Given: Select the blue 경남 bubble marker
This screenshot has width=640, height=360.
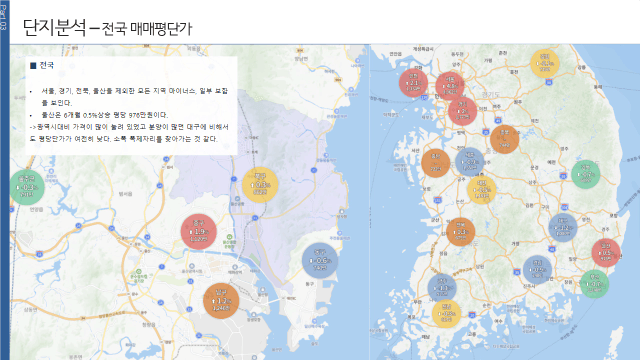Looking at the screenshot, I should tap(537, 270).
